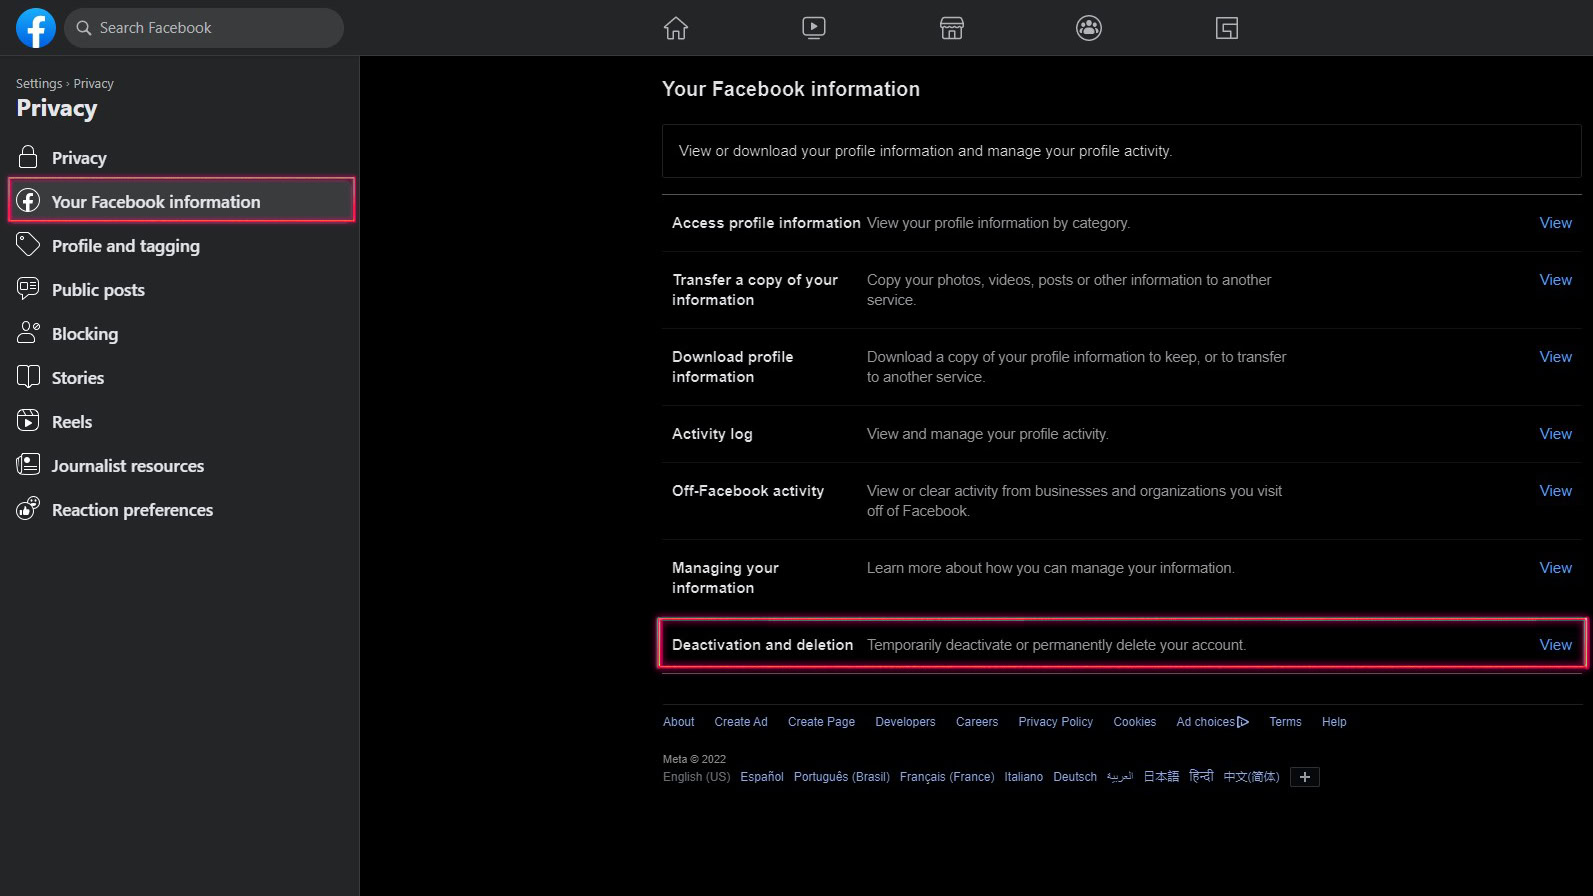Open Blocking settings
The width and height of the screenshot is (1593, 896).
click(x=181, y=333)
